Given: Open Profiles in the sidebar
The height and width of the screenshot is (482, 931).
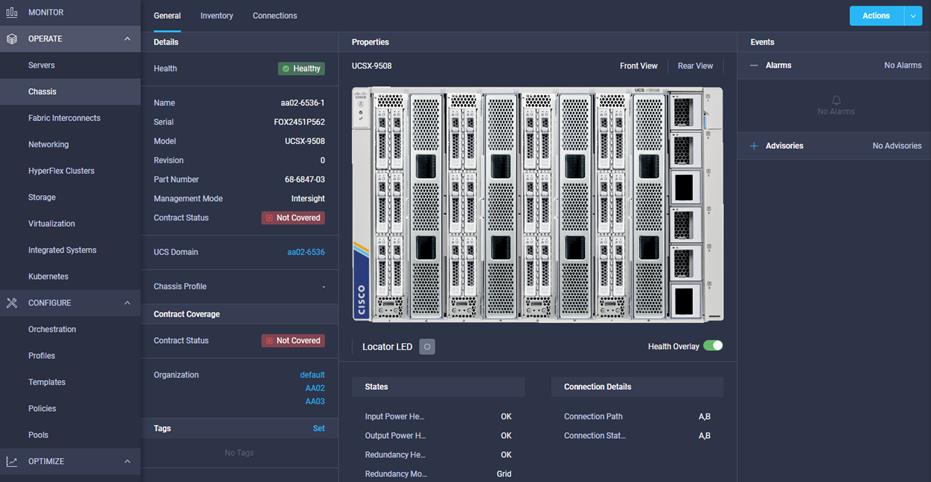Looking at the screenshot, I should coord(70,356).
